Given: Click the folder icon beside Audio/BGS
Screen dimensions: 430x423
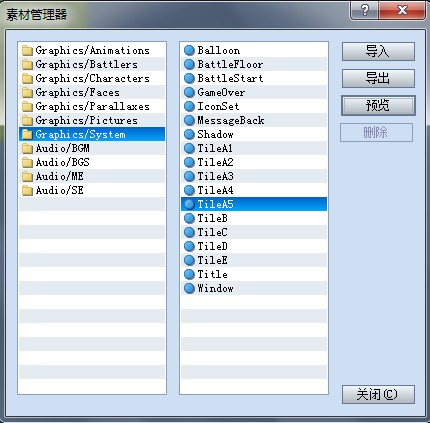Looking at the screenshot, I should 27,162.
